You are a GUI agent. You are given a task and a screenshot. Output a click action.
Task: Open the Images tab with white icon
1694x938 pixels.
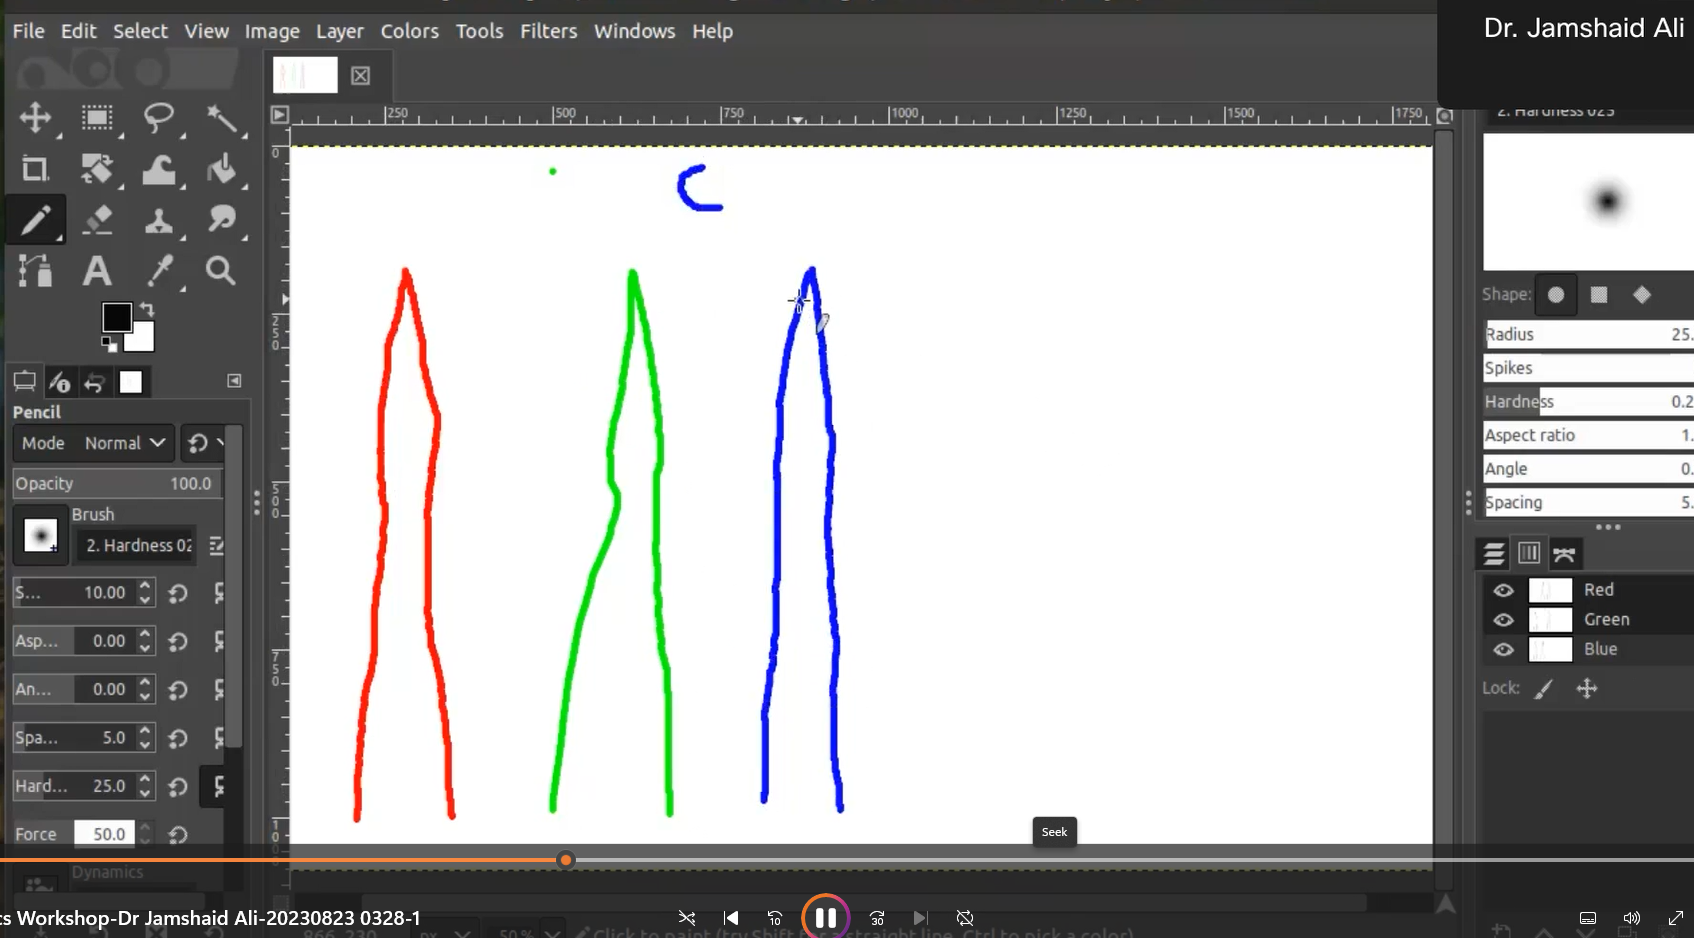(131, 382)
